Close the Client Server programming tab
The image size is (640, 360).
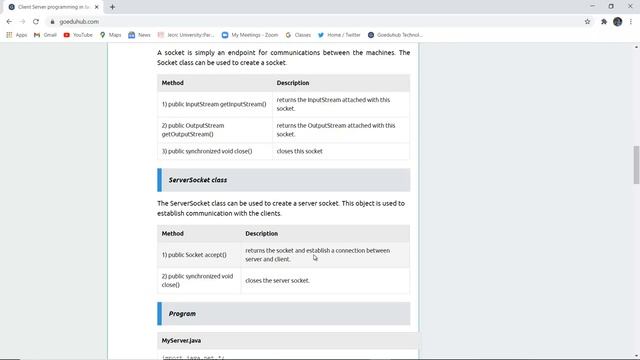coord(97,7)
